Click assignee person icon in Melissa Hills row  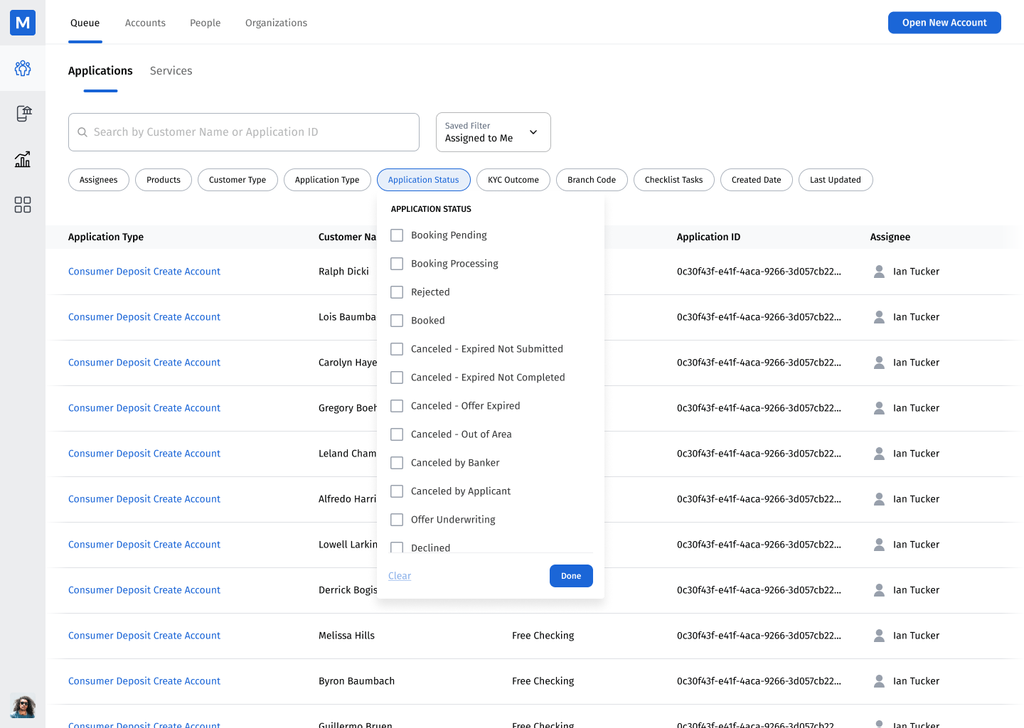pos(879,636)
